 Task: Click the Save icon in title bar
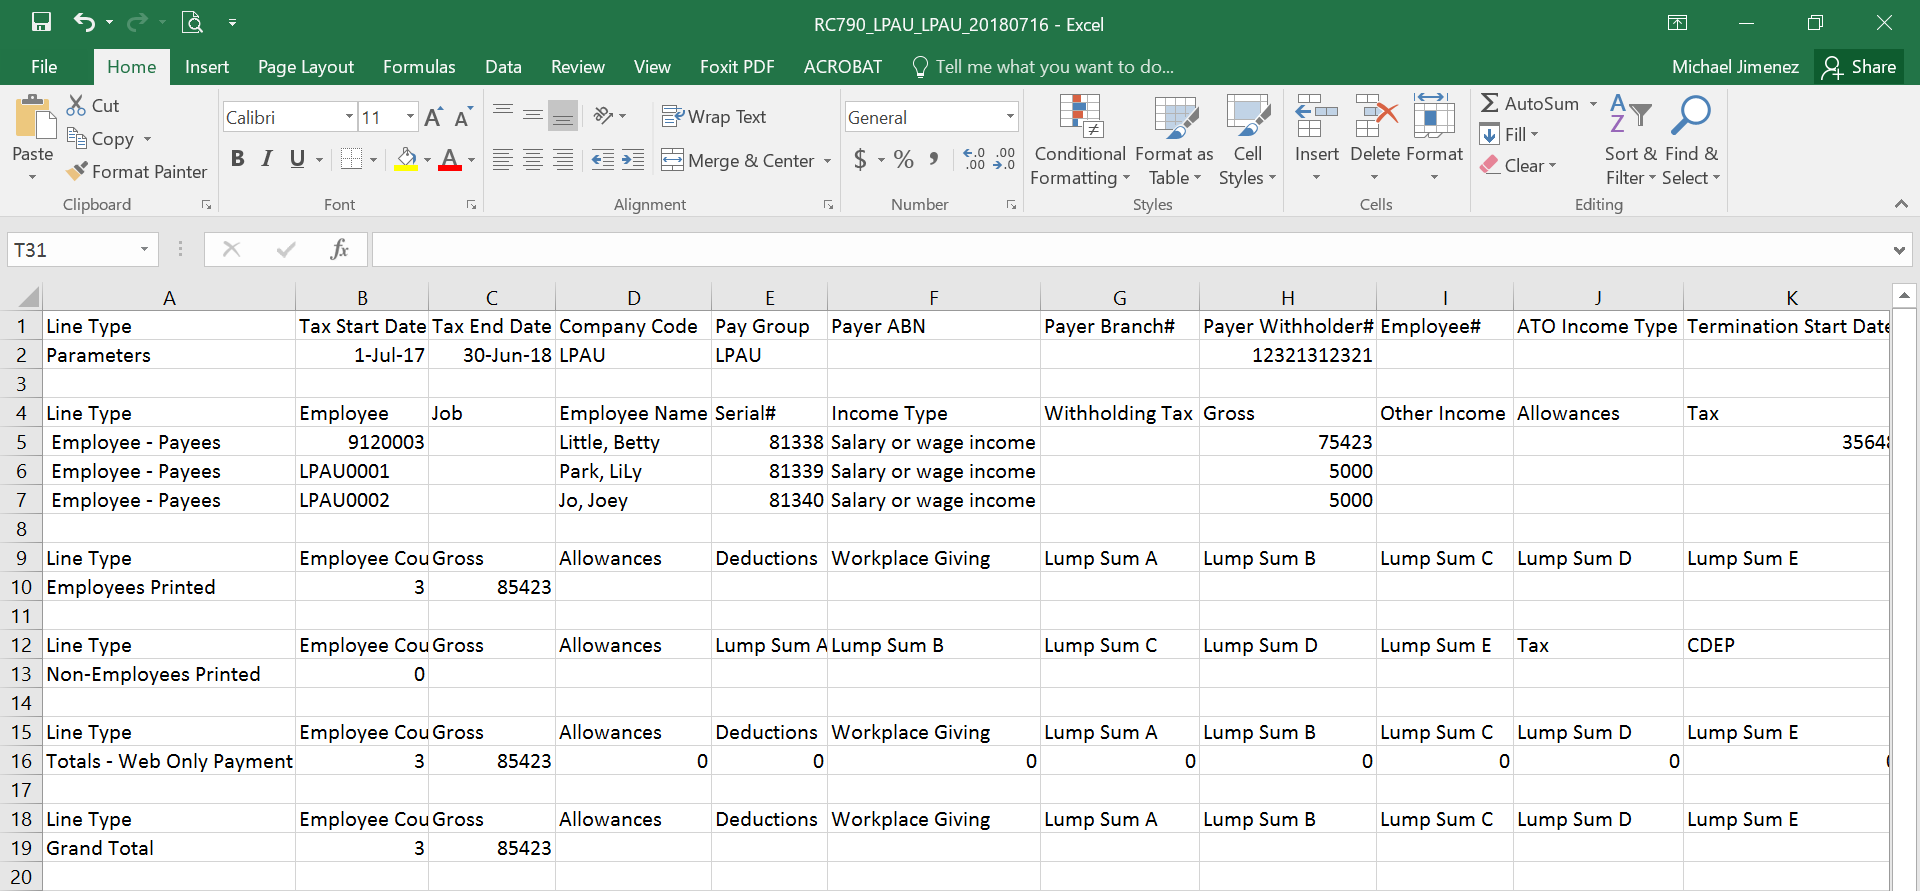pyautogui.click(x=41, y=22)
